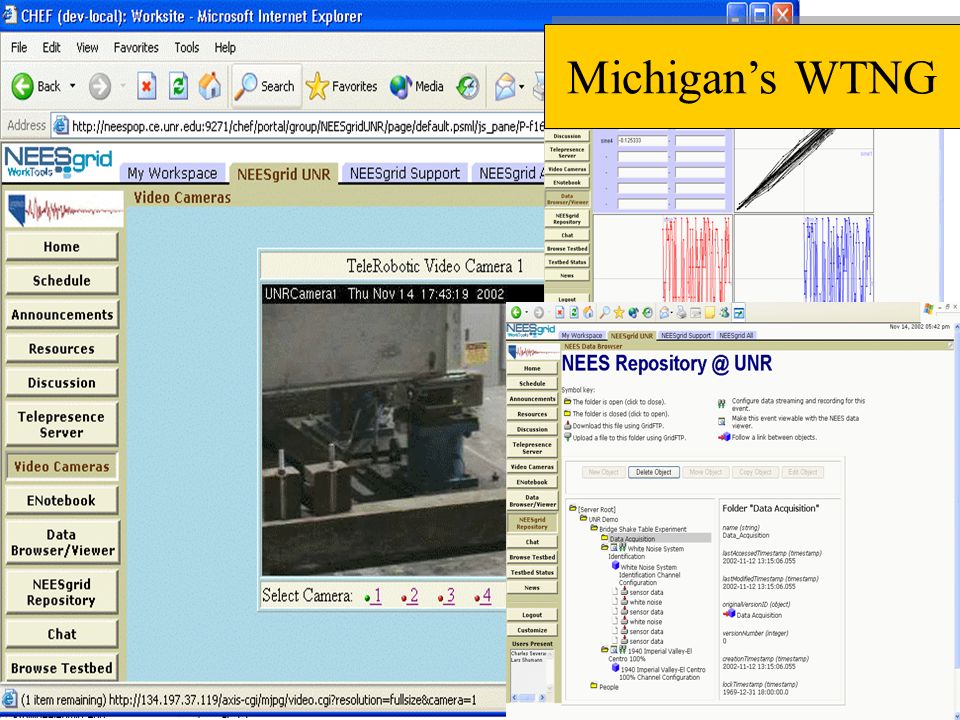
Task: Open Chat in main window sidebar
Action: tap(62, 634)
